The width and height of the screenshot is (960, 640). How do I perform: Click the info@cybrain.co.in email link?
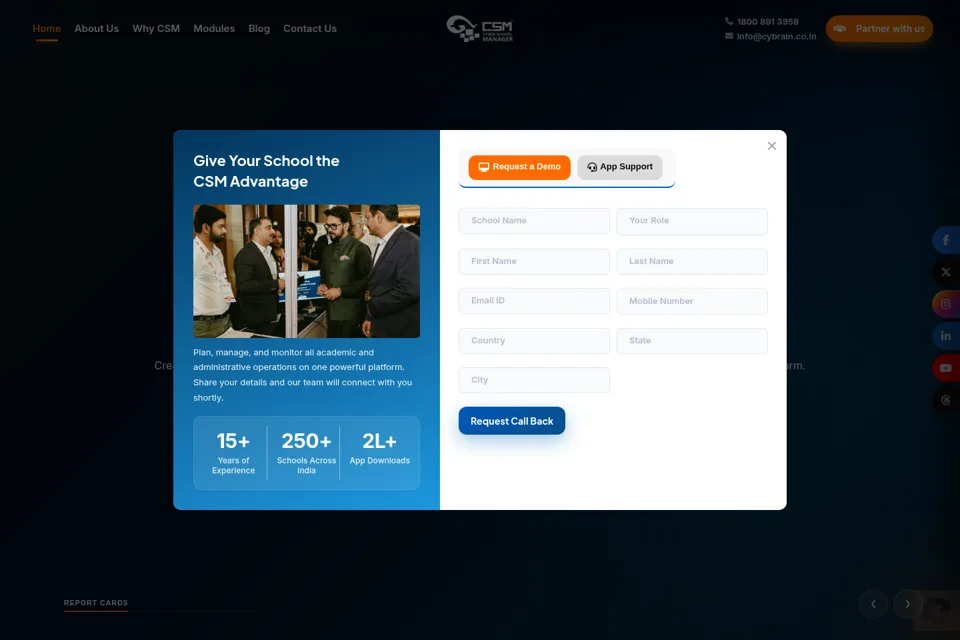coord(776,36)
